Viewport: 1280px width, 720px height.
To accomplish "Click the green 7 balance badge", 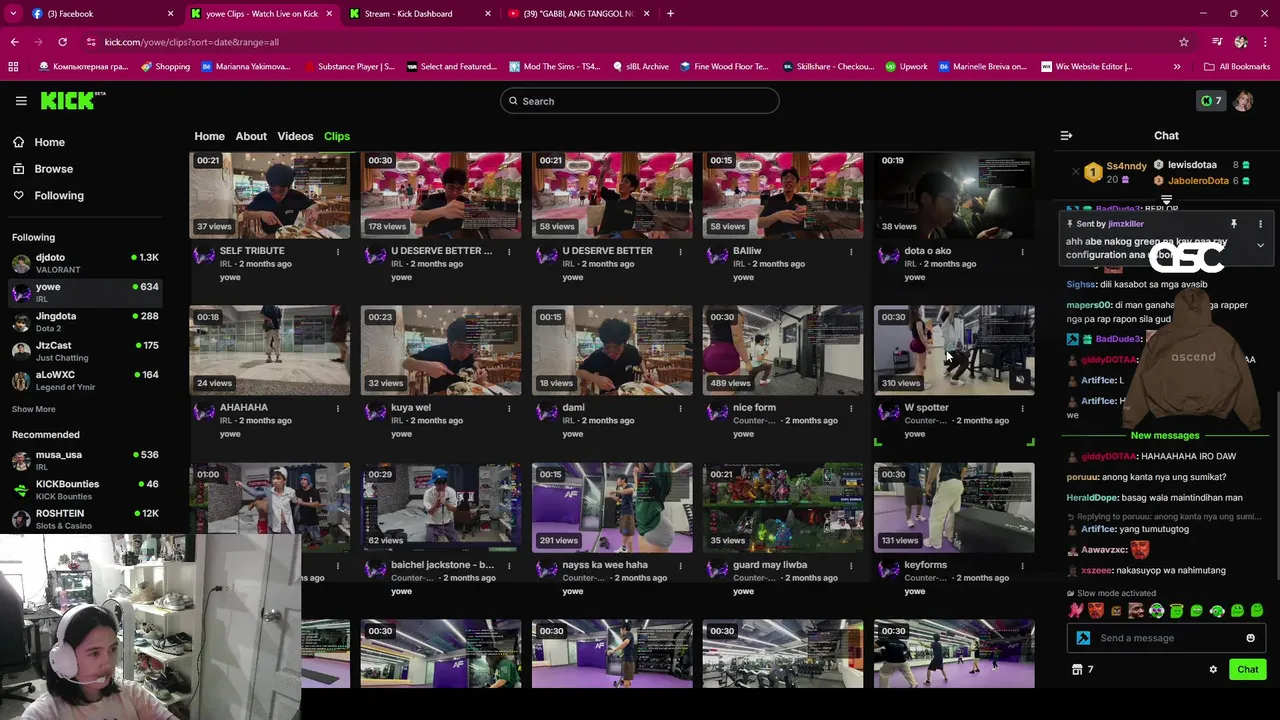I will 1211,101.
